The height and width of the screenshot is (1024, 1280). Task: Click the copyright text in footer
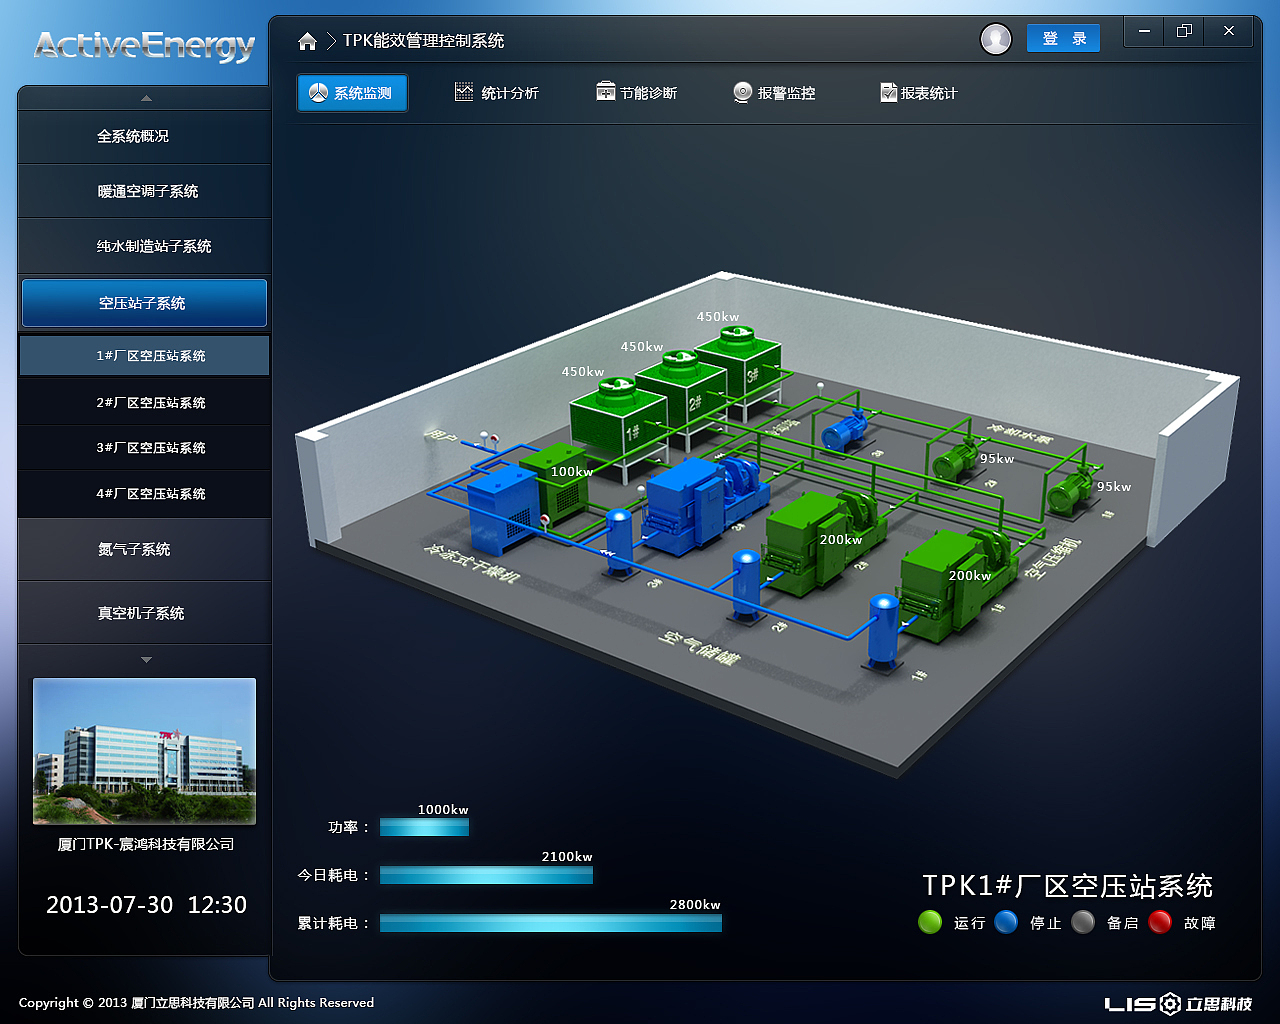pyautogui.click(x=196, y=1003)
